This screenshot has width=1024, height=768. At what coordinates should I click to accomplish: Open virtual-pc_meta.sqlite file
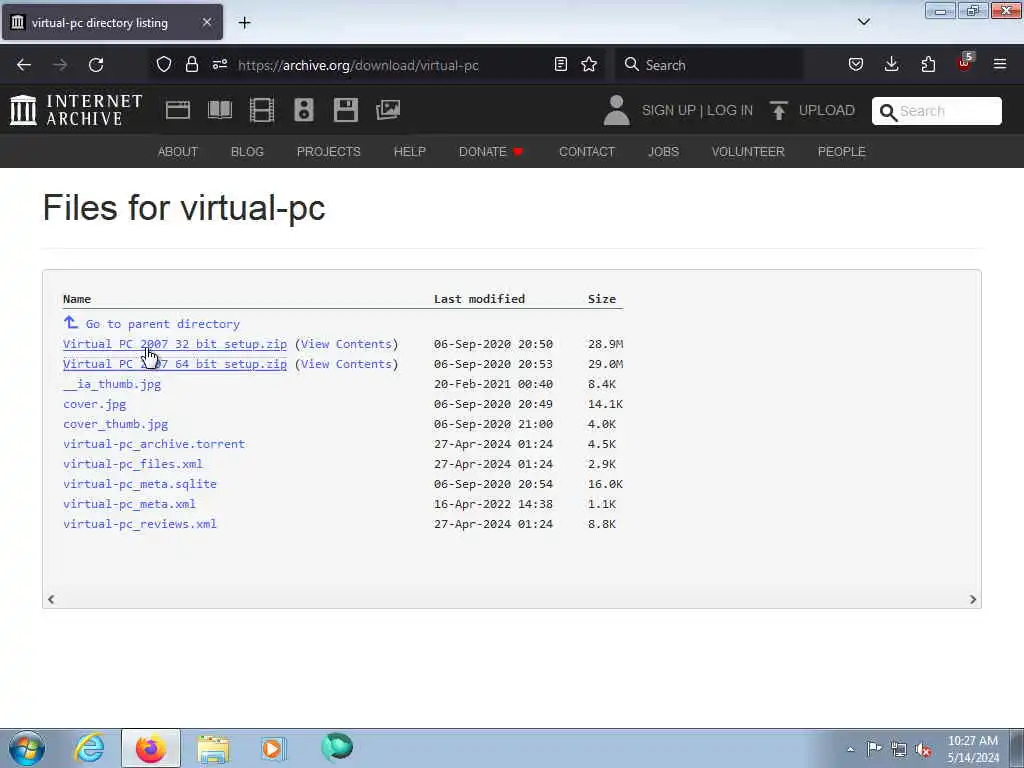[140, 484]
